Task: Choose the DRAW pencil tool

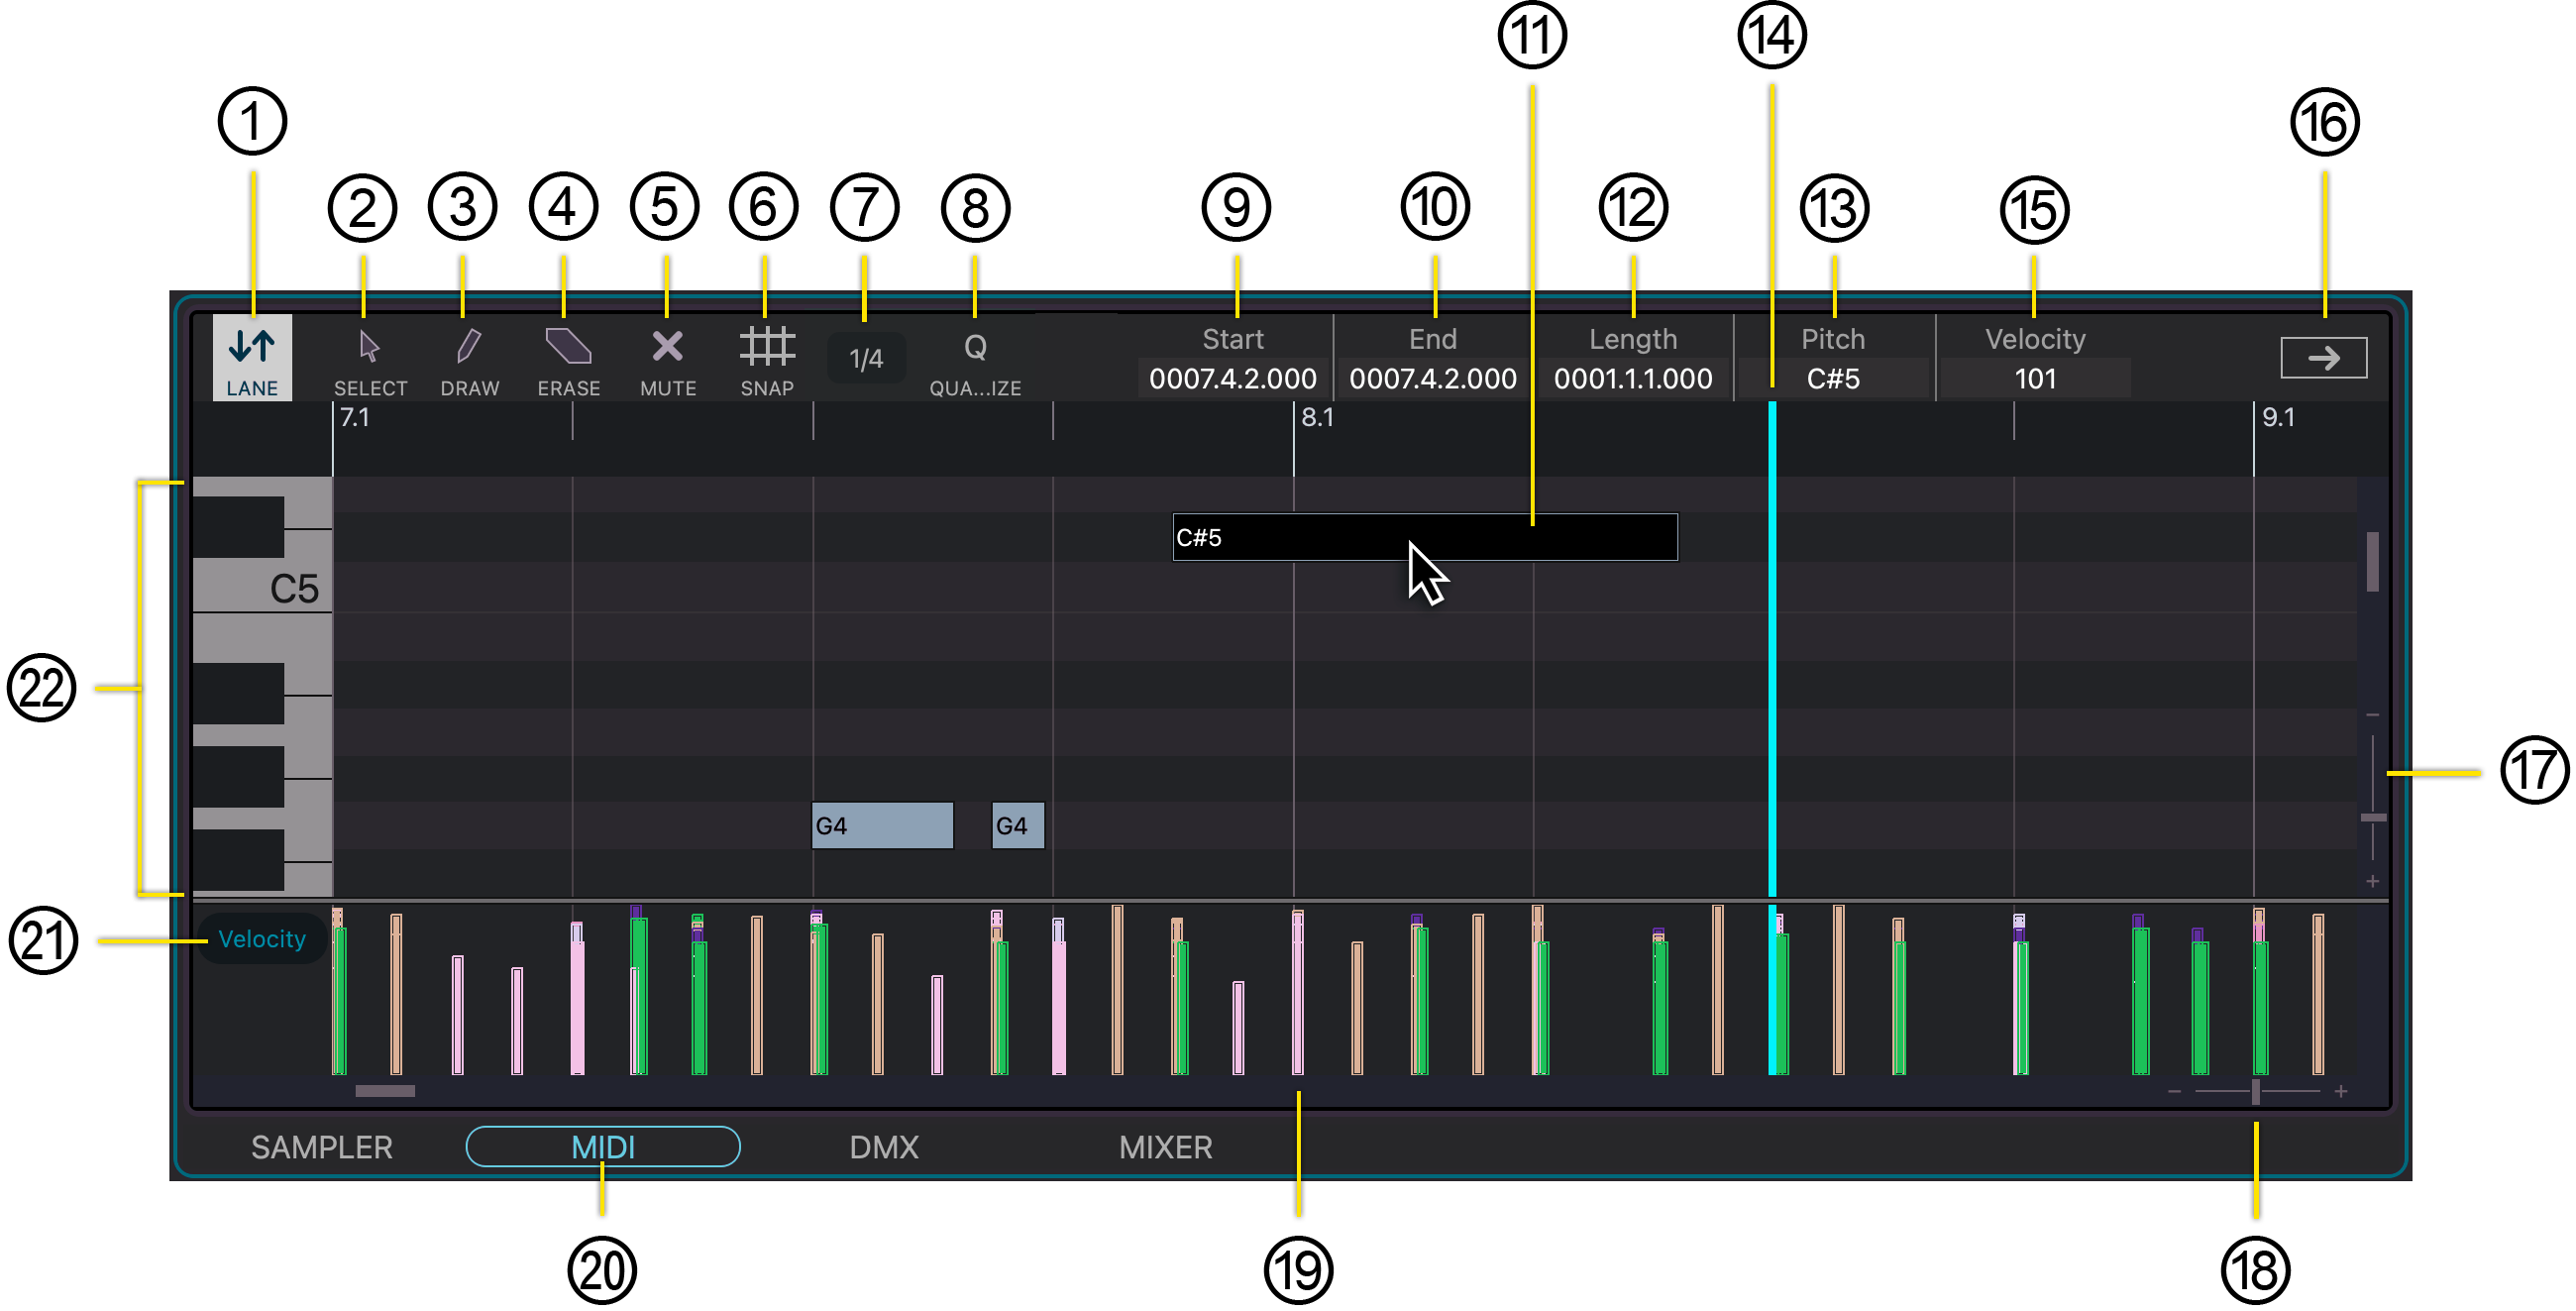Action: (x=468, y=347)
